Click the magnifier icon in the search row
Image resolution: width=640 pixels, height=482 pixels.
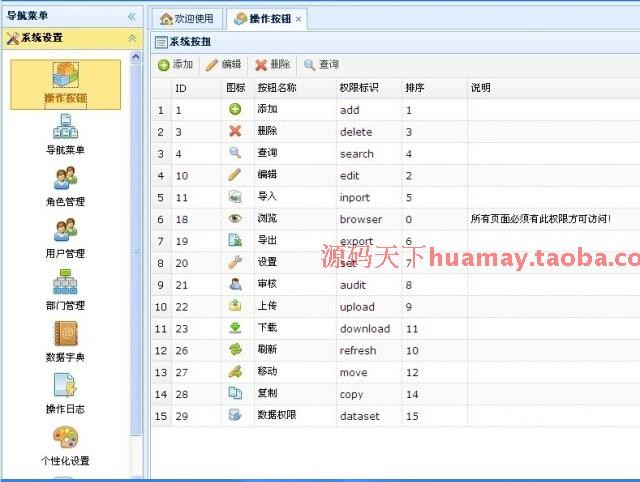[235, 153]
